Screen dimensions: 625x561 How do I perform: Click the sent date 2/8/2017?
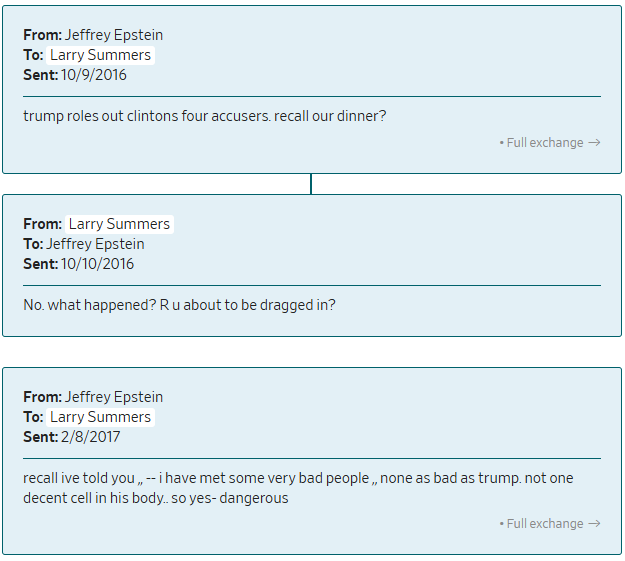pyautogui.click(x=90, y=437)
